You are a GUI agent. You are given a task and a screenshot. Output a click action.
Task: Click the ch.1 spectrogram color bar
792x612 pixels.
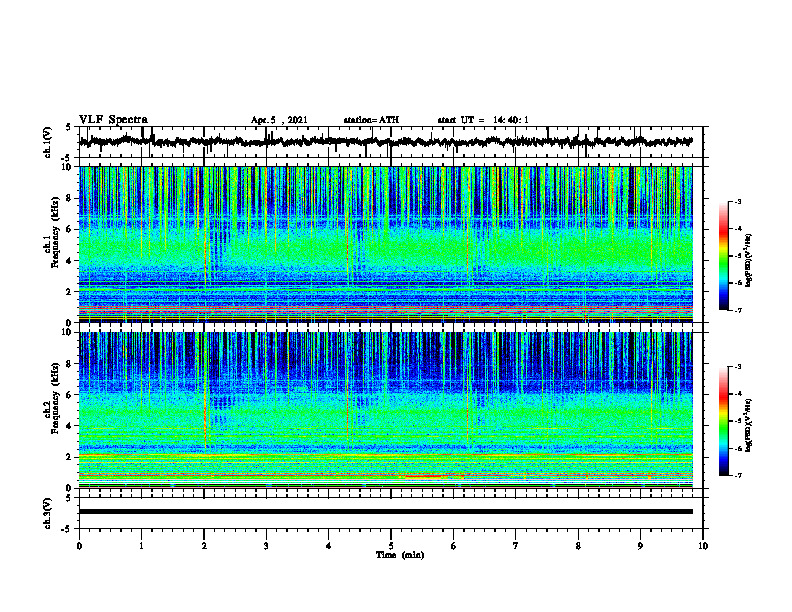pos(723,256)
